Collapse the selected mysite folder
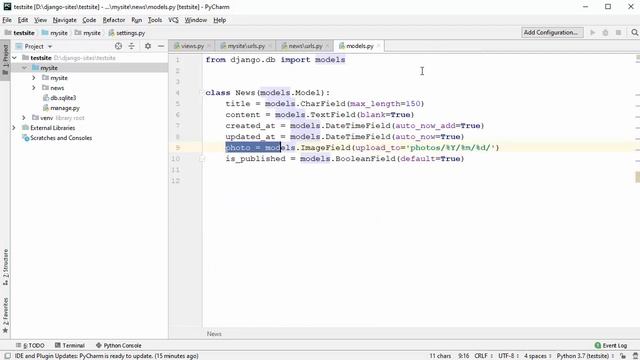The image size is (640, 360). (24, 68)
